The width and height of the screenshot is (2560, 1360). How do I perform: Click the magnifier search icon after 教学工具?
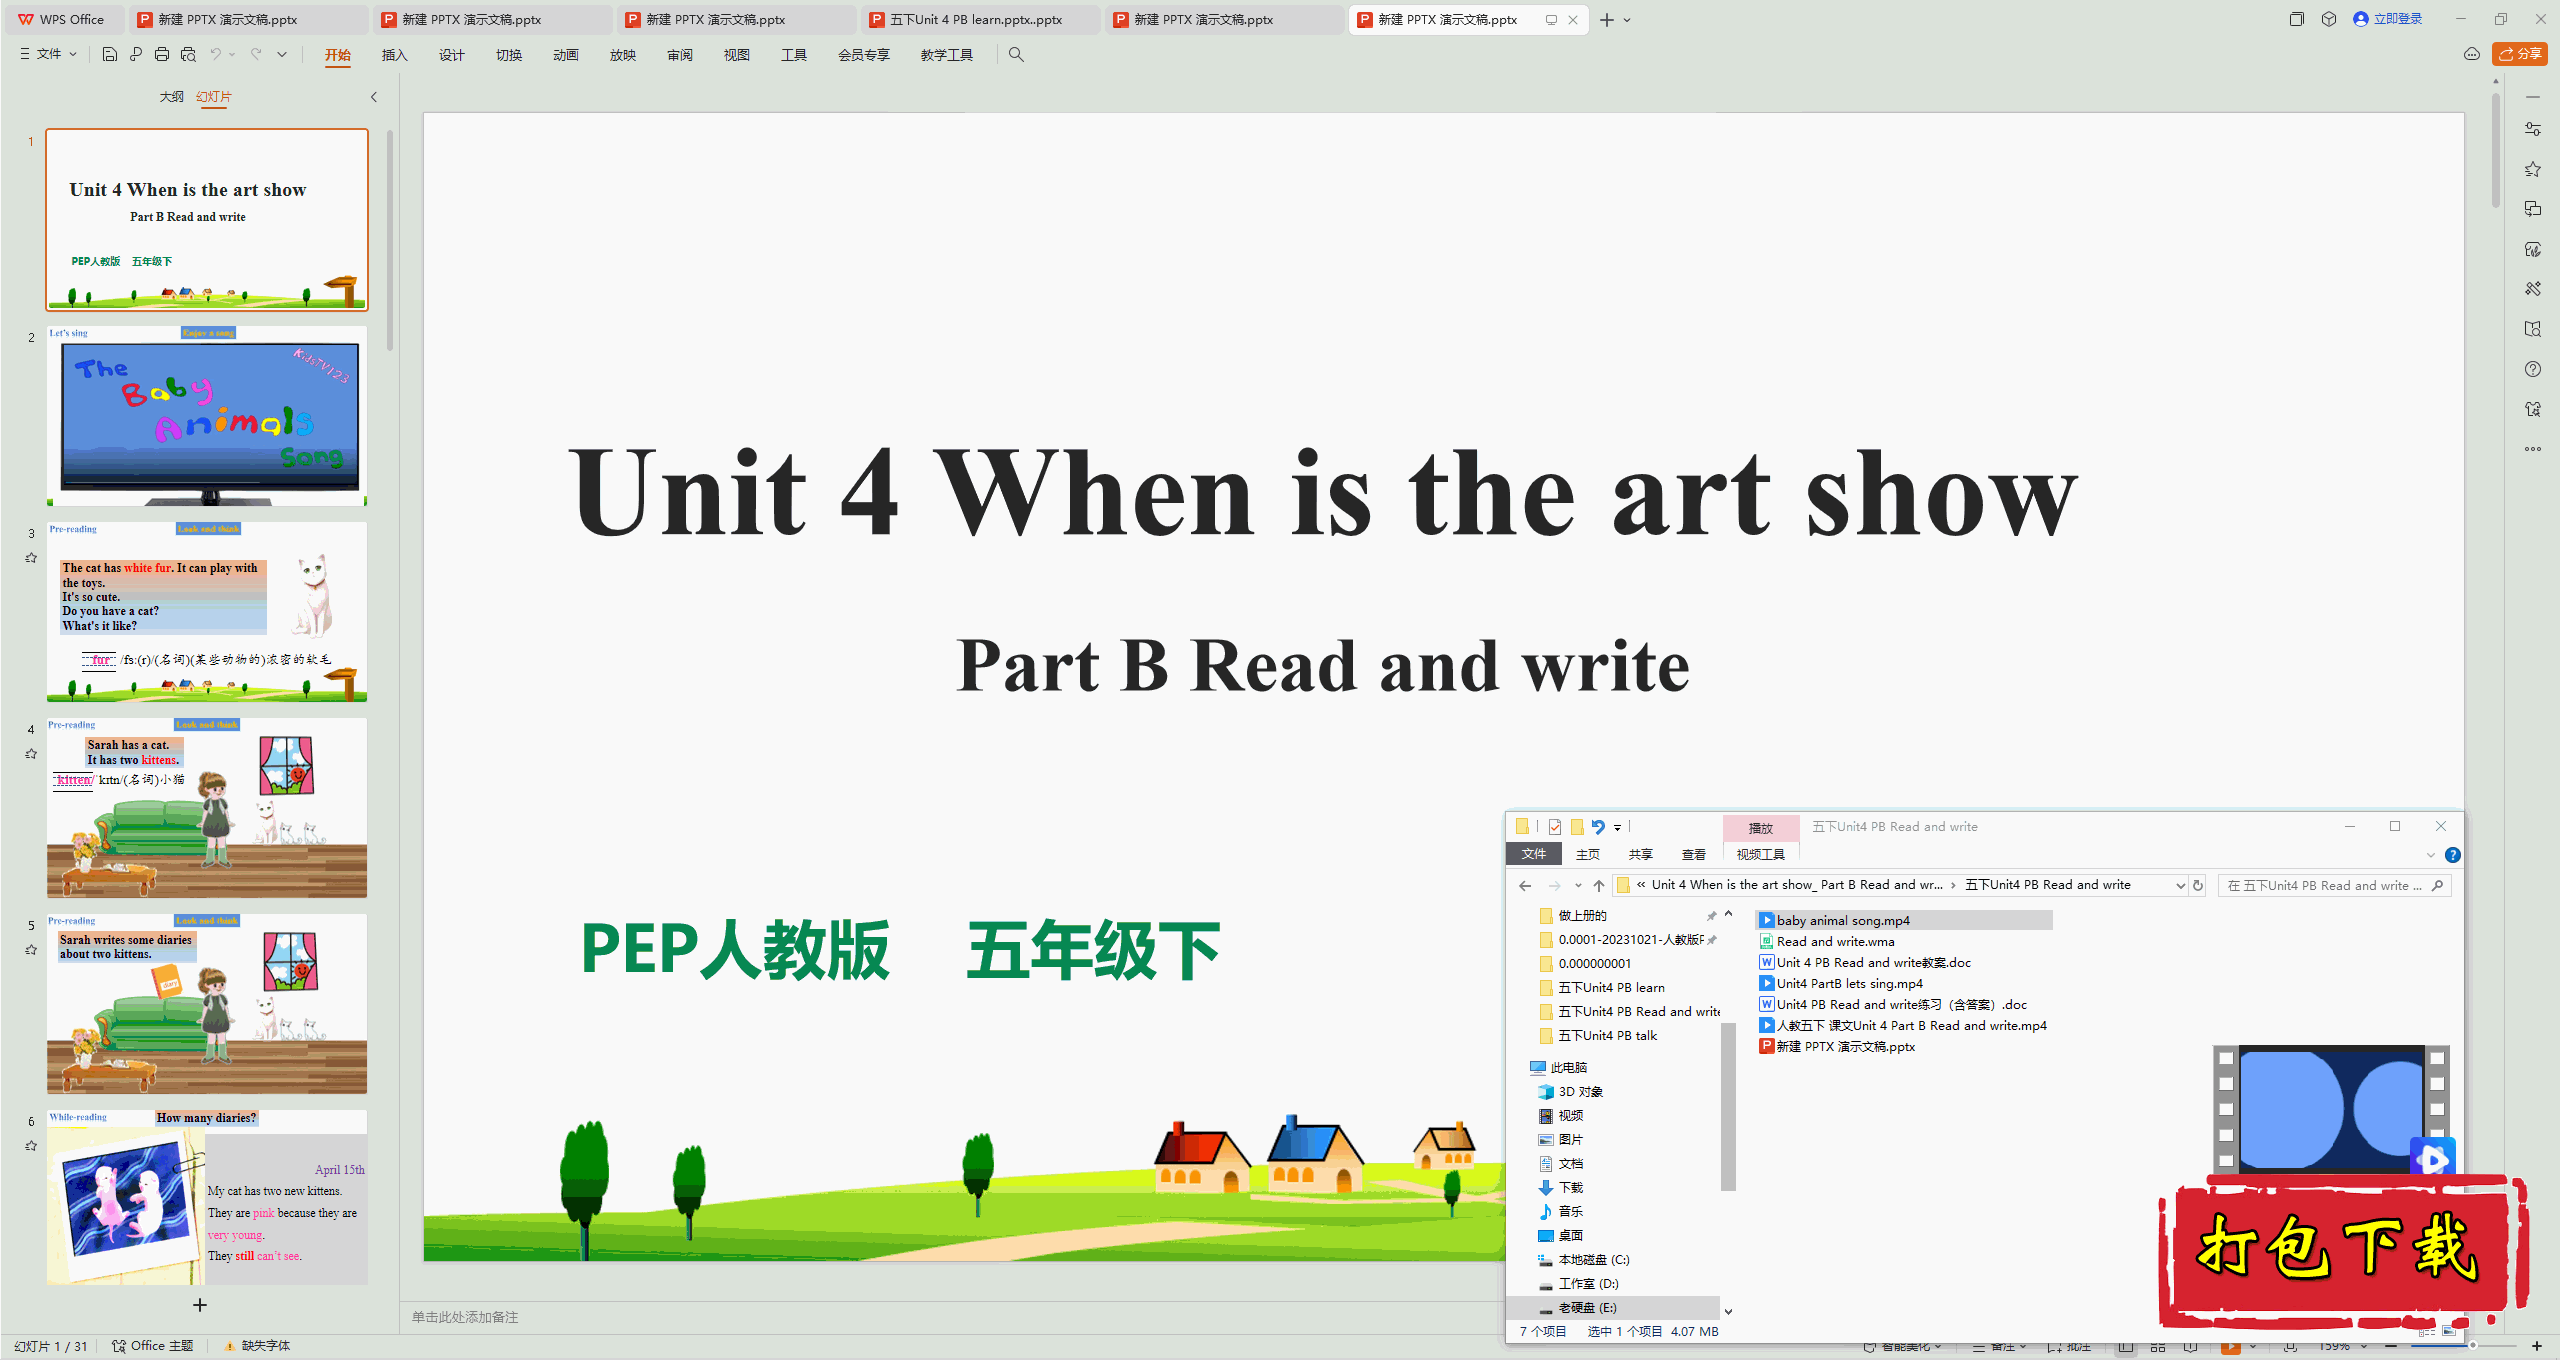click(x=1016, y=54)
